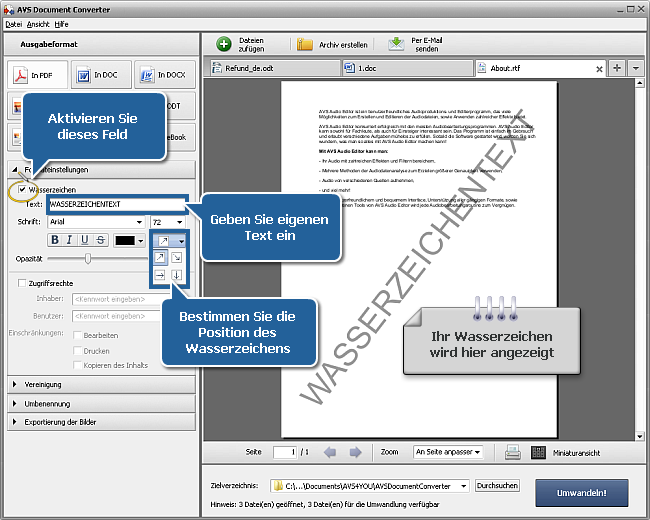This screenshot has height=520, width=650.
Task: Click the Seite page number field
Action: click(285, 452)
